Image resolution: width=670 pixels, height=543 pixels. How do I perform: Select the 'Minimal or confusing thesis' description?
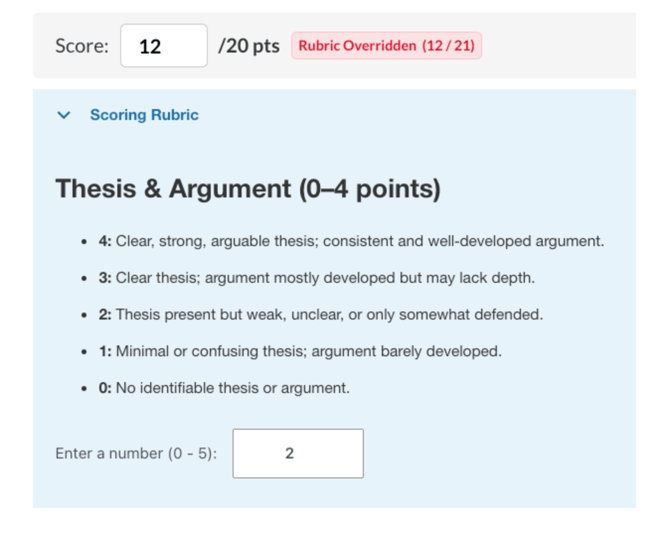click(x=308, y=351)
